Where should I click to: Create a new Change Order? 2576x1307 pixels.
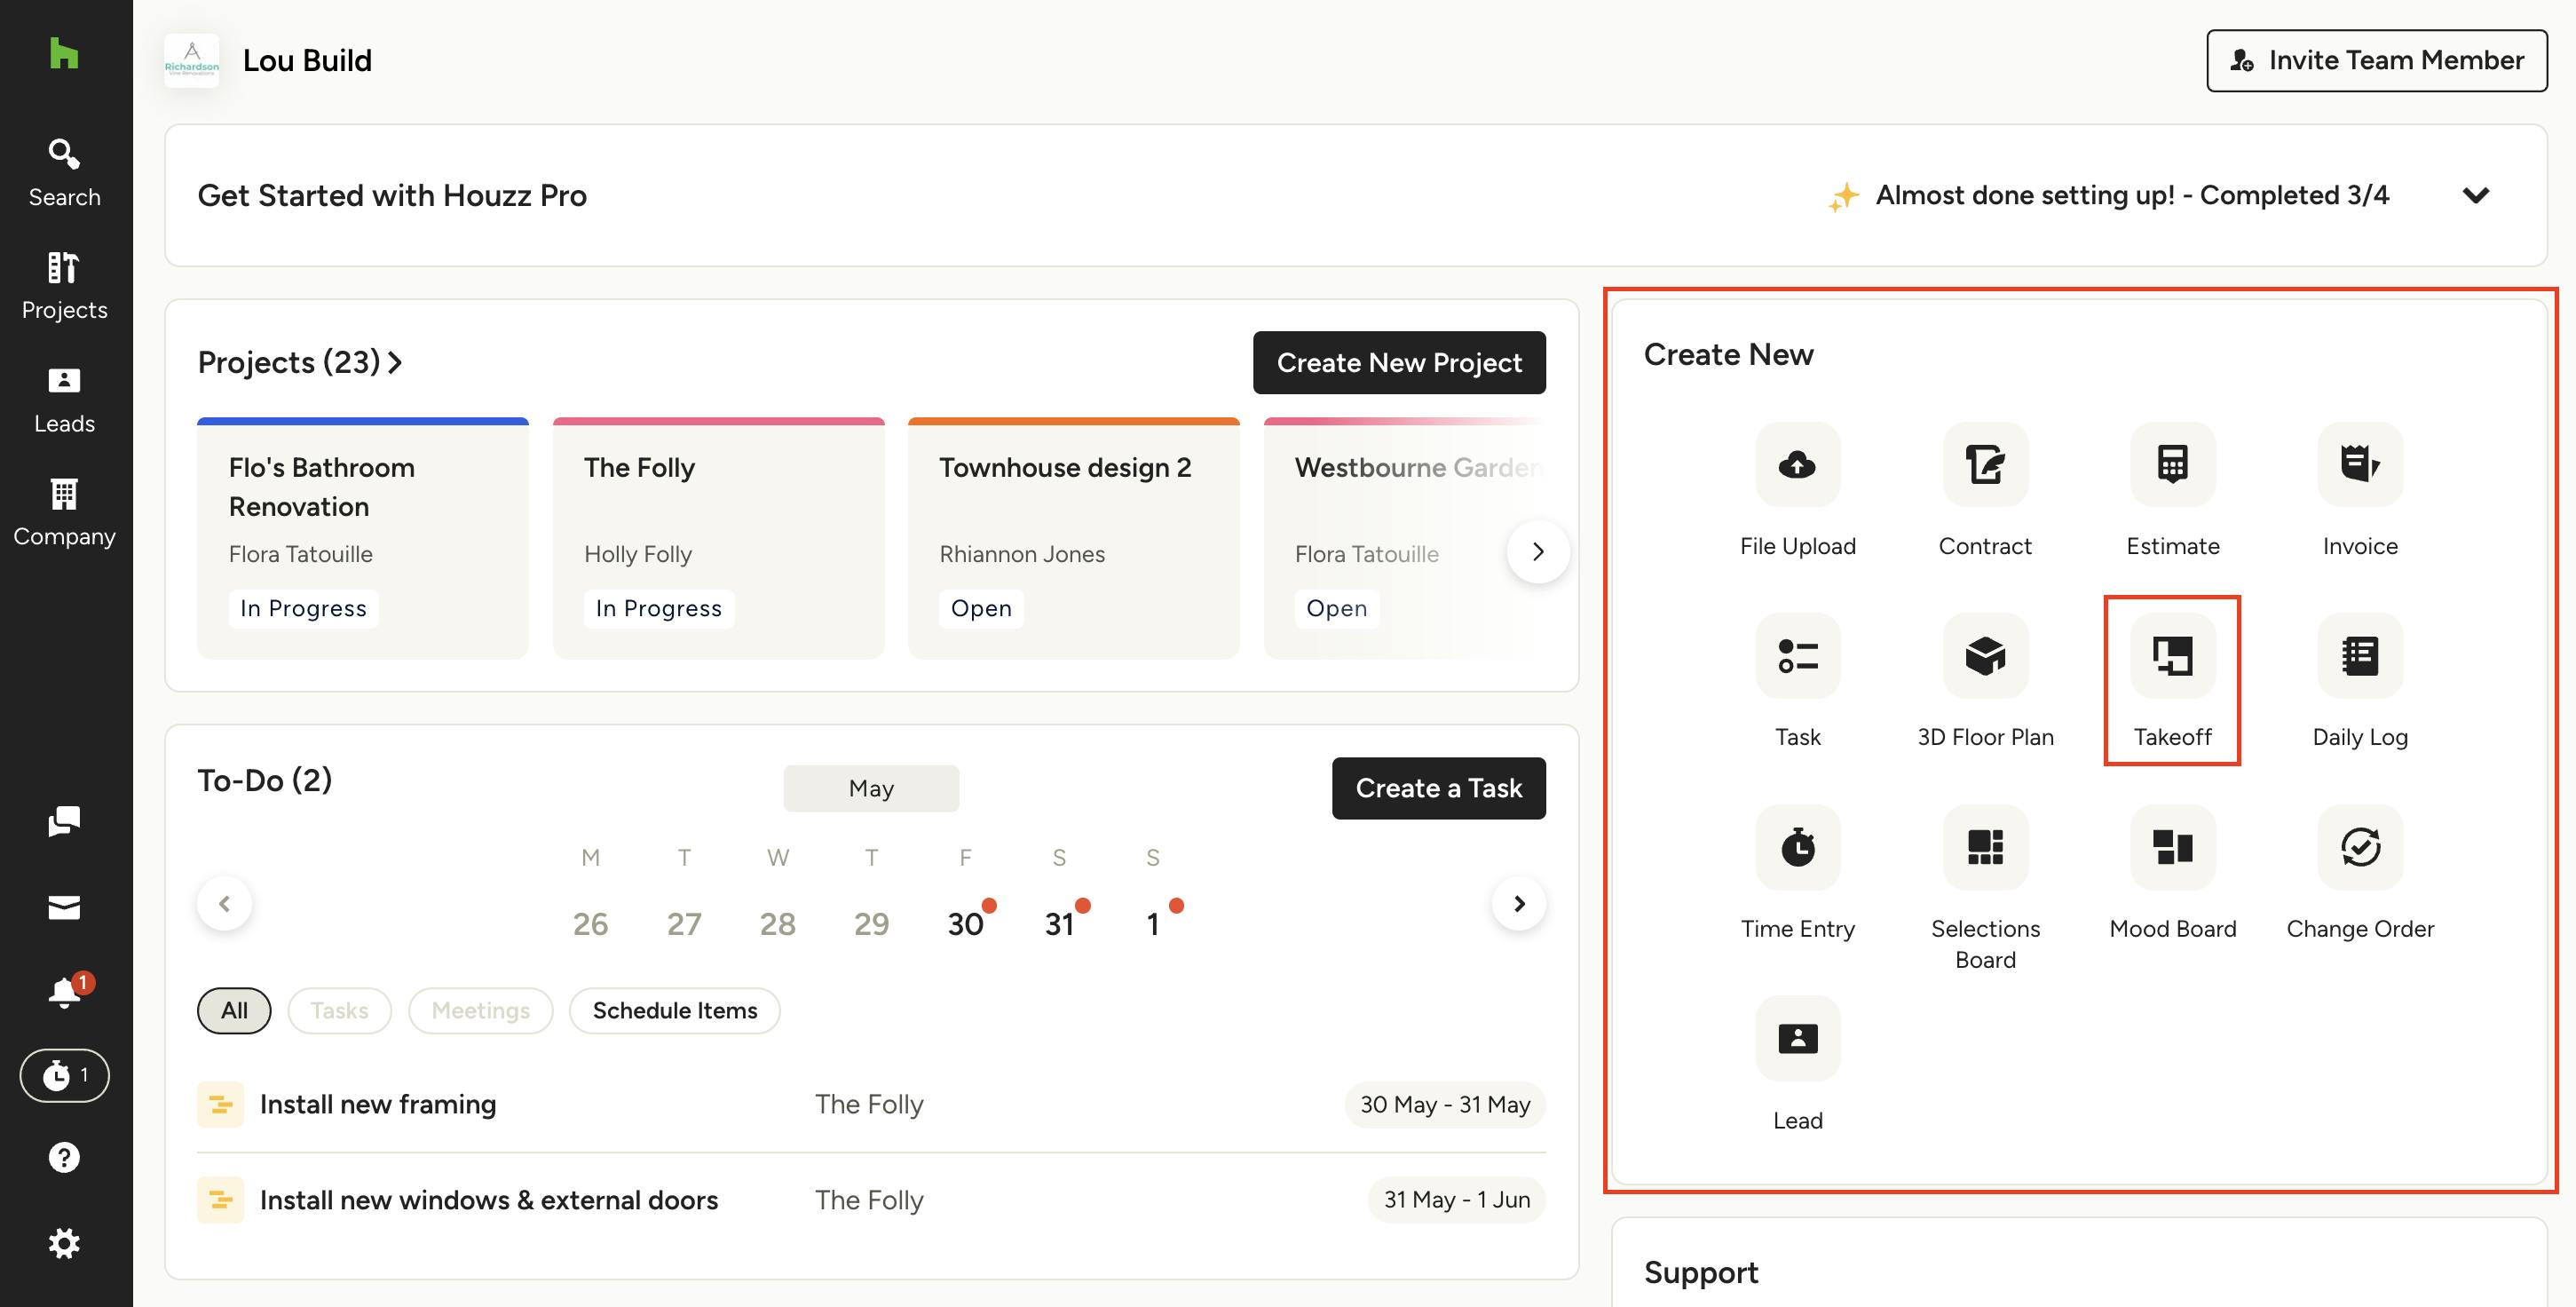tap(2360, 873)
